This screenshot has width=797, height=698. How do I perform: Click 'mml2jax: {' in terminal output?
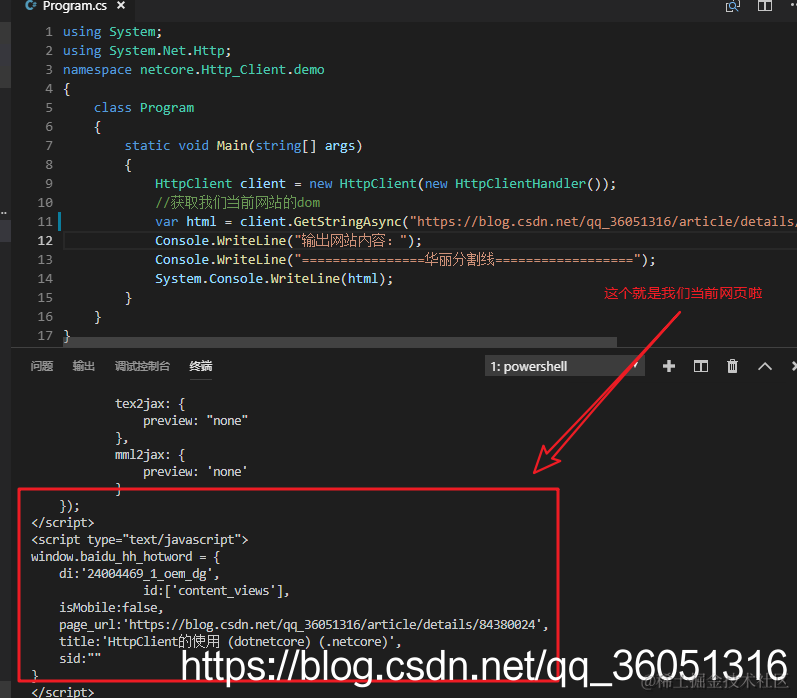pos(150,454)
